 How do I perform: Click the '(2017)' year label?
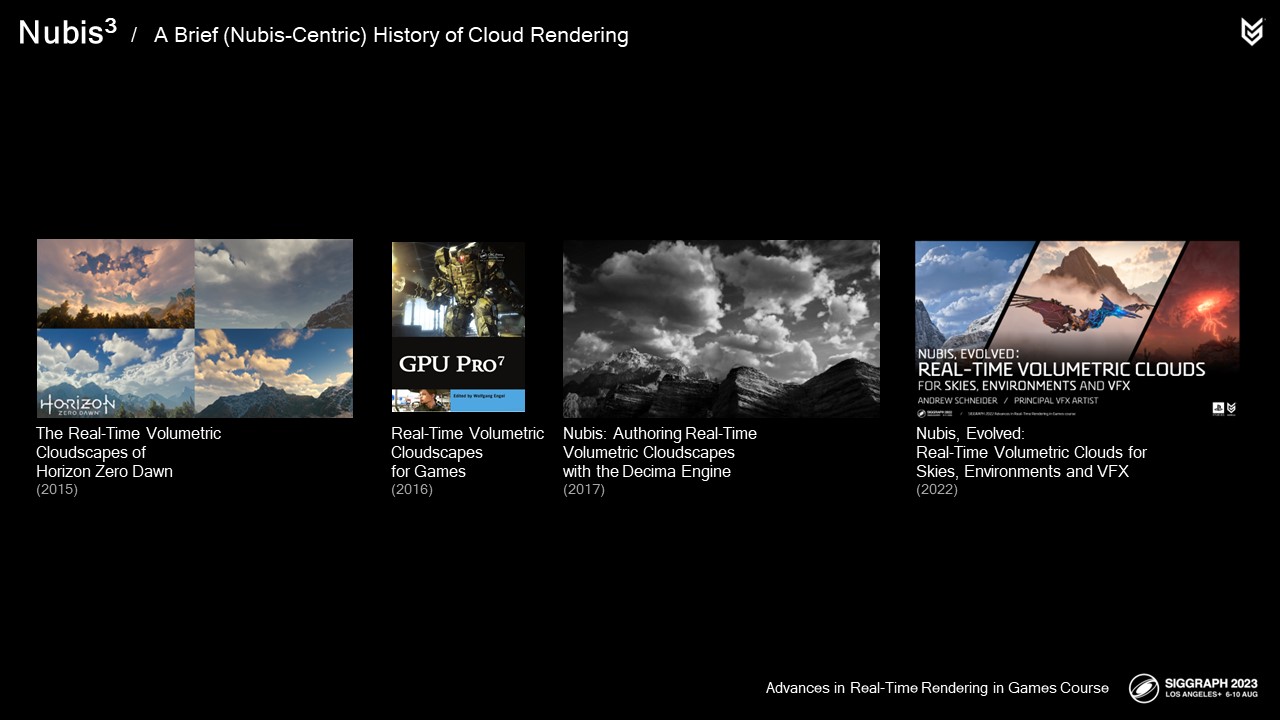click(584, 489)
